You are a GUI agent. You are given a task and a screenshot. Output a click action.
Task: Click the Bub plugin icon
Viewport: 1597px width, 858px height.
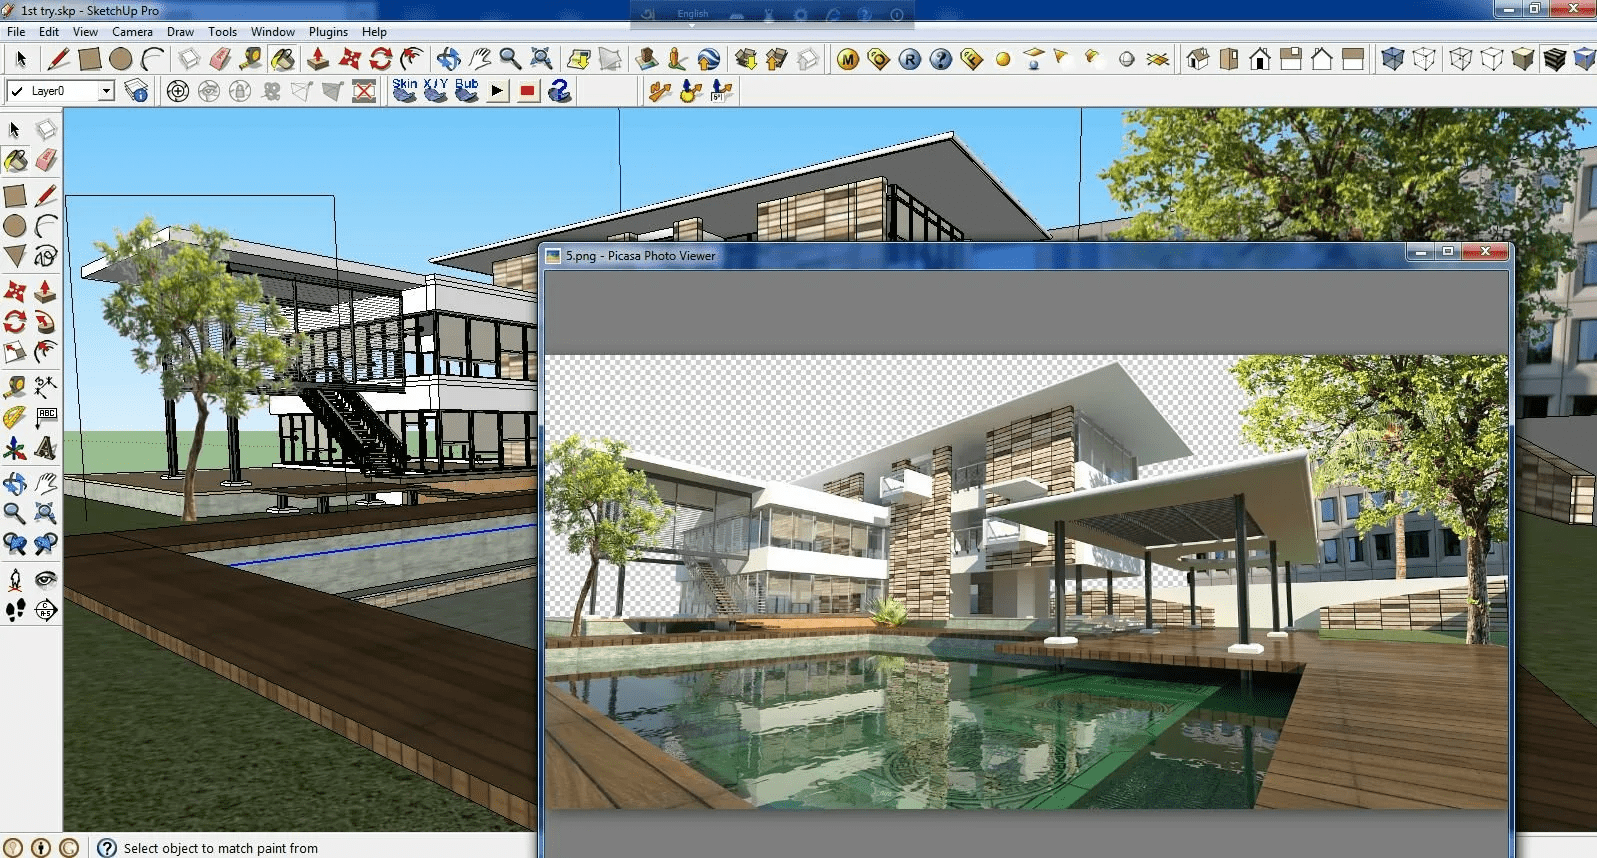[467, 91]
